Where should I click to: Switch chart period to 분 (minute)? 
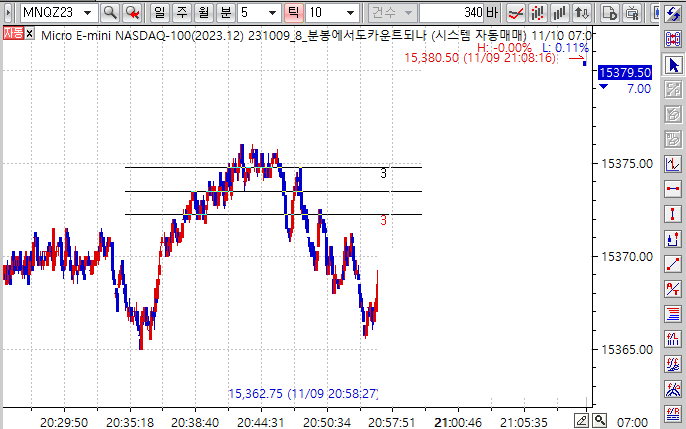[x=225, y=13]
